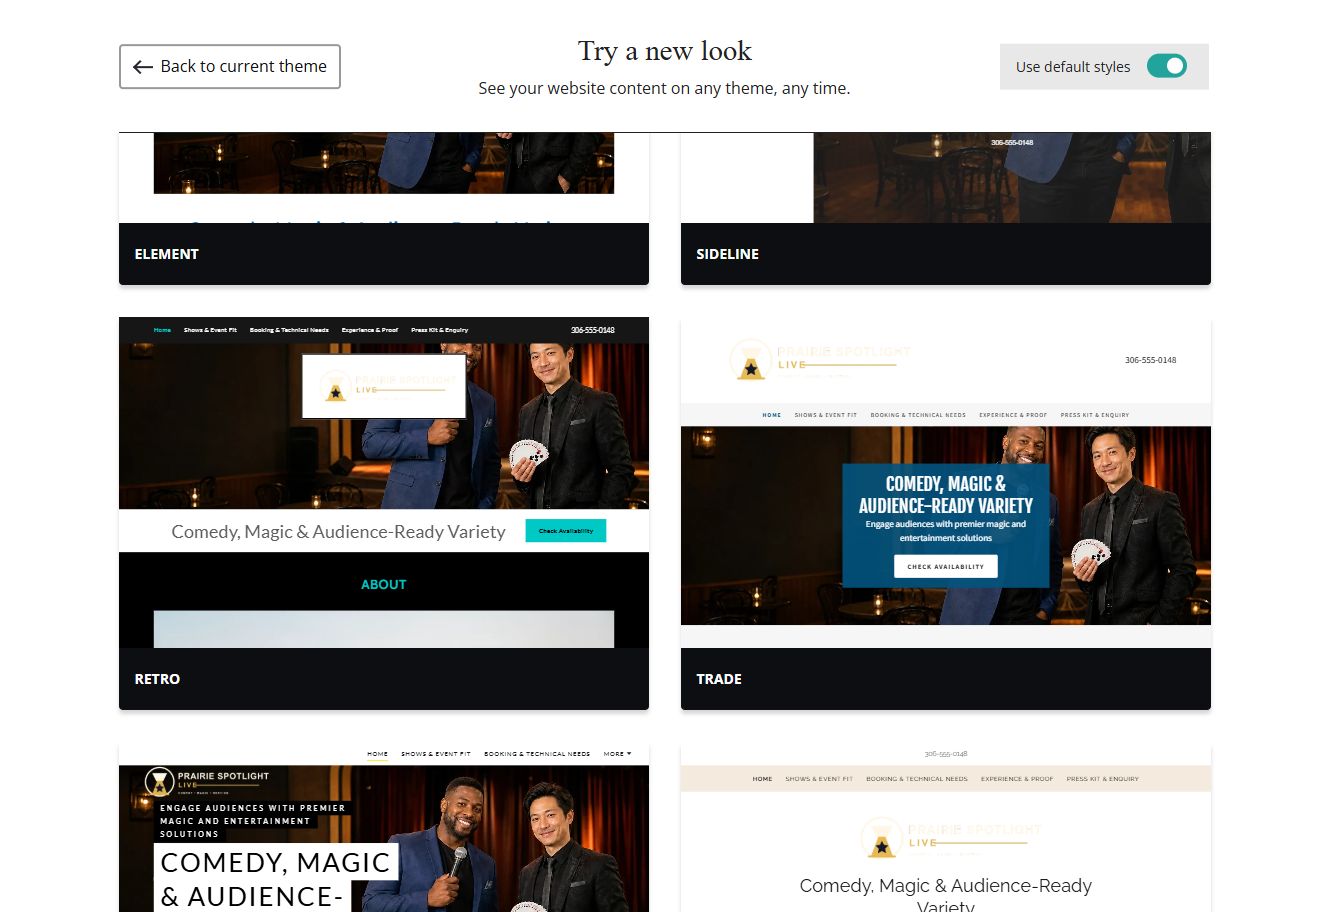Click the hourglass logo over the dark hero image
This screenshot has width=1329, height=912.
(206, 781)
